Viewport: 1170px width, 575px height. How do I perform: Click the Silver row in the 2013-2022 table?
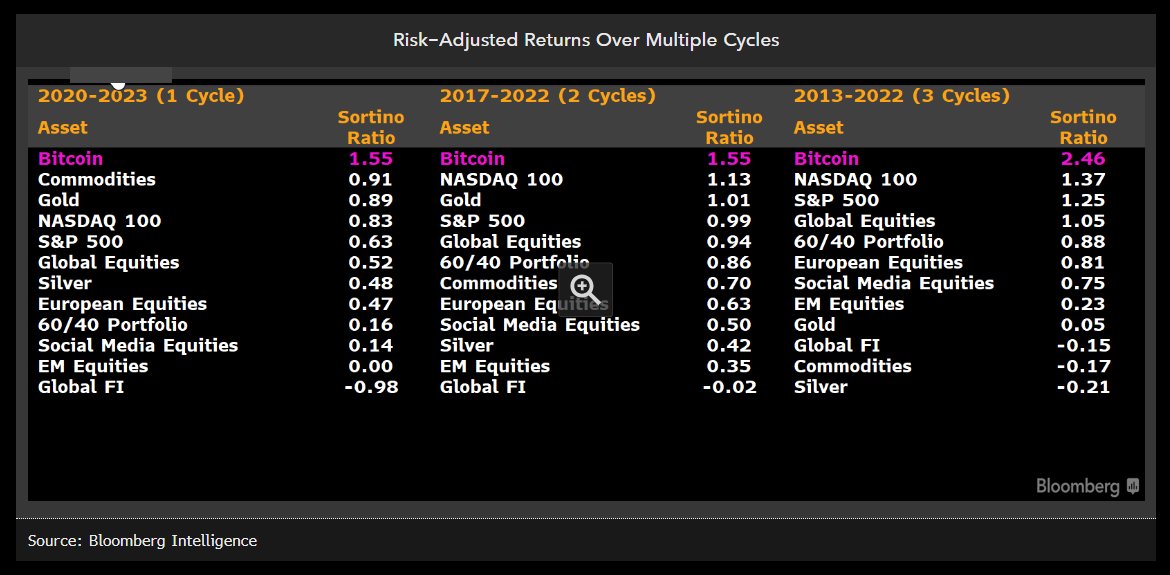820,387
